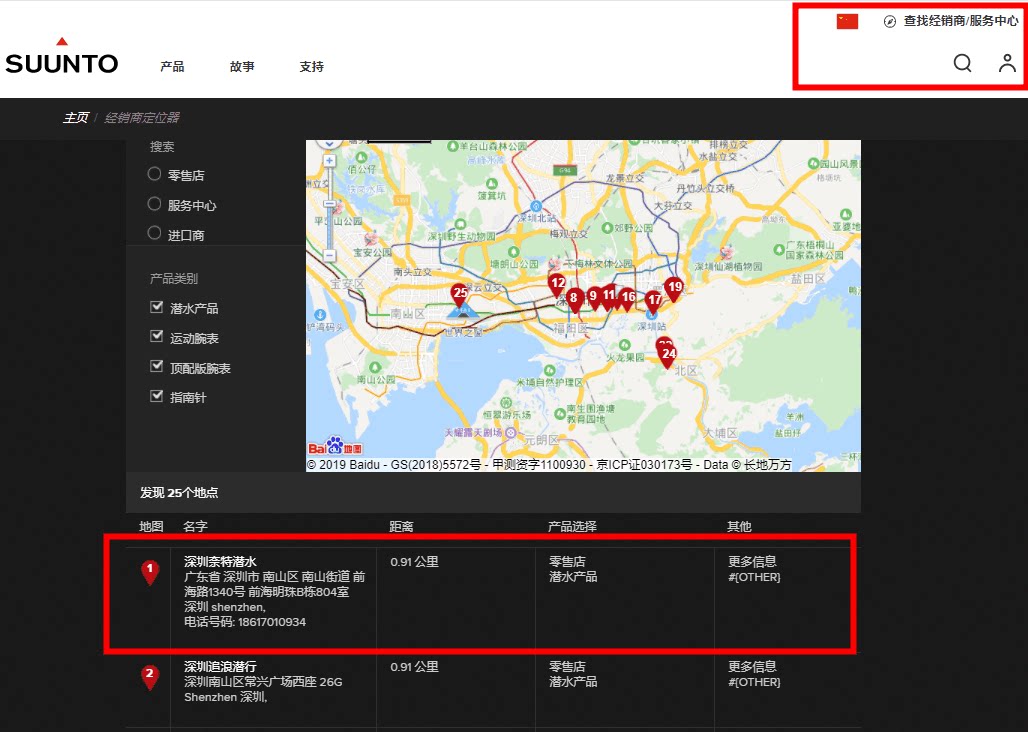
Task: Open the user account icon
Action: pos(1007,63)
